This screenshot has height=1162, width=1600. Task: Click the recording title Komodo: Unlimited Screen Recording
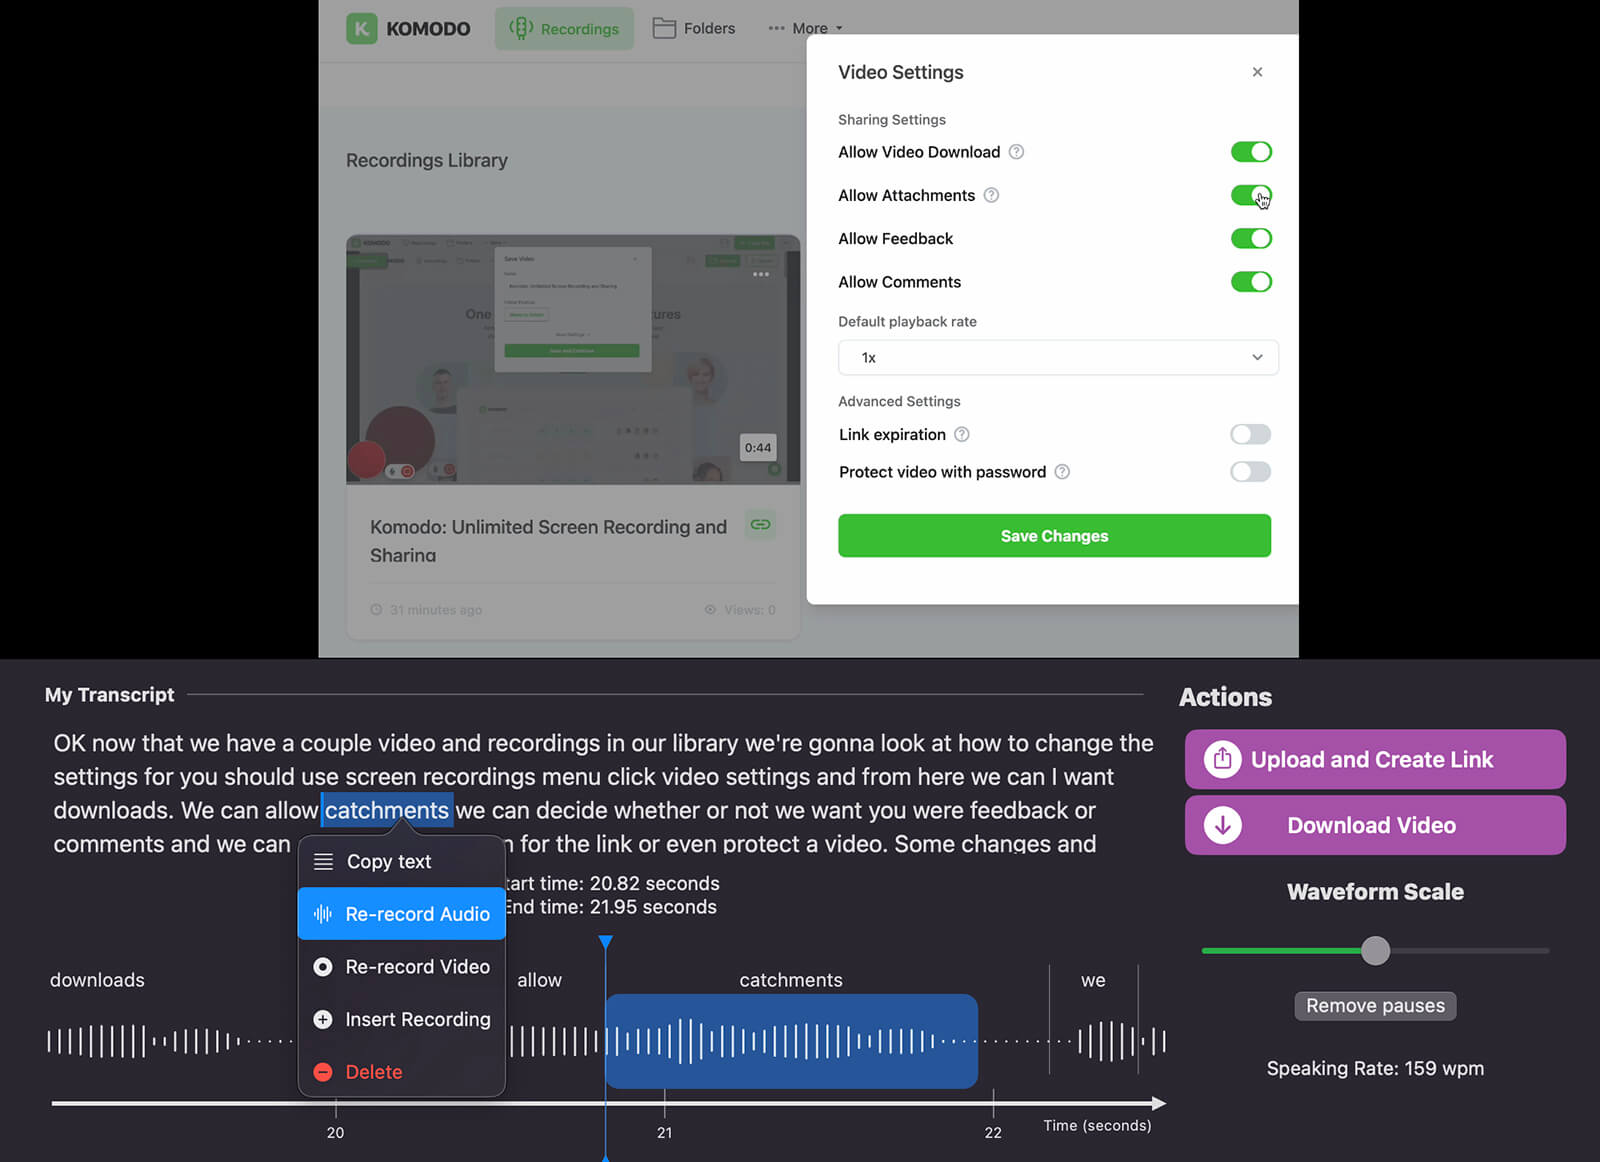pyautogui.click(x=548, y=540)
